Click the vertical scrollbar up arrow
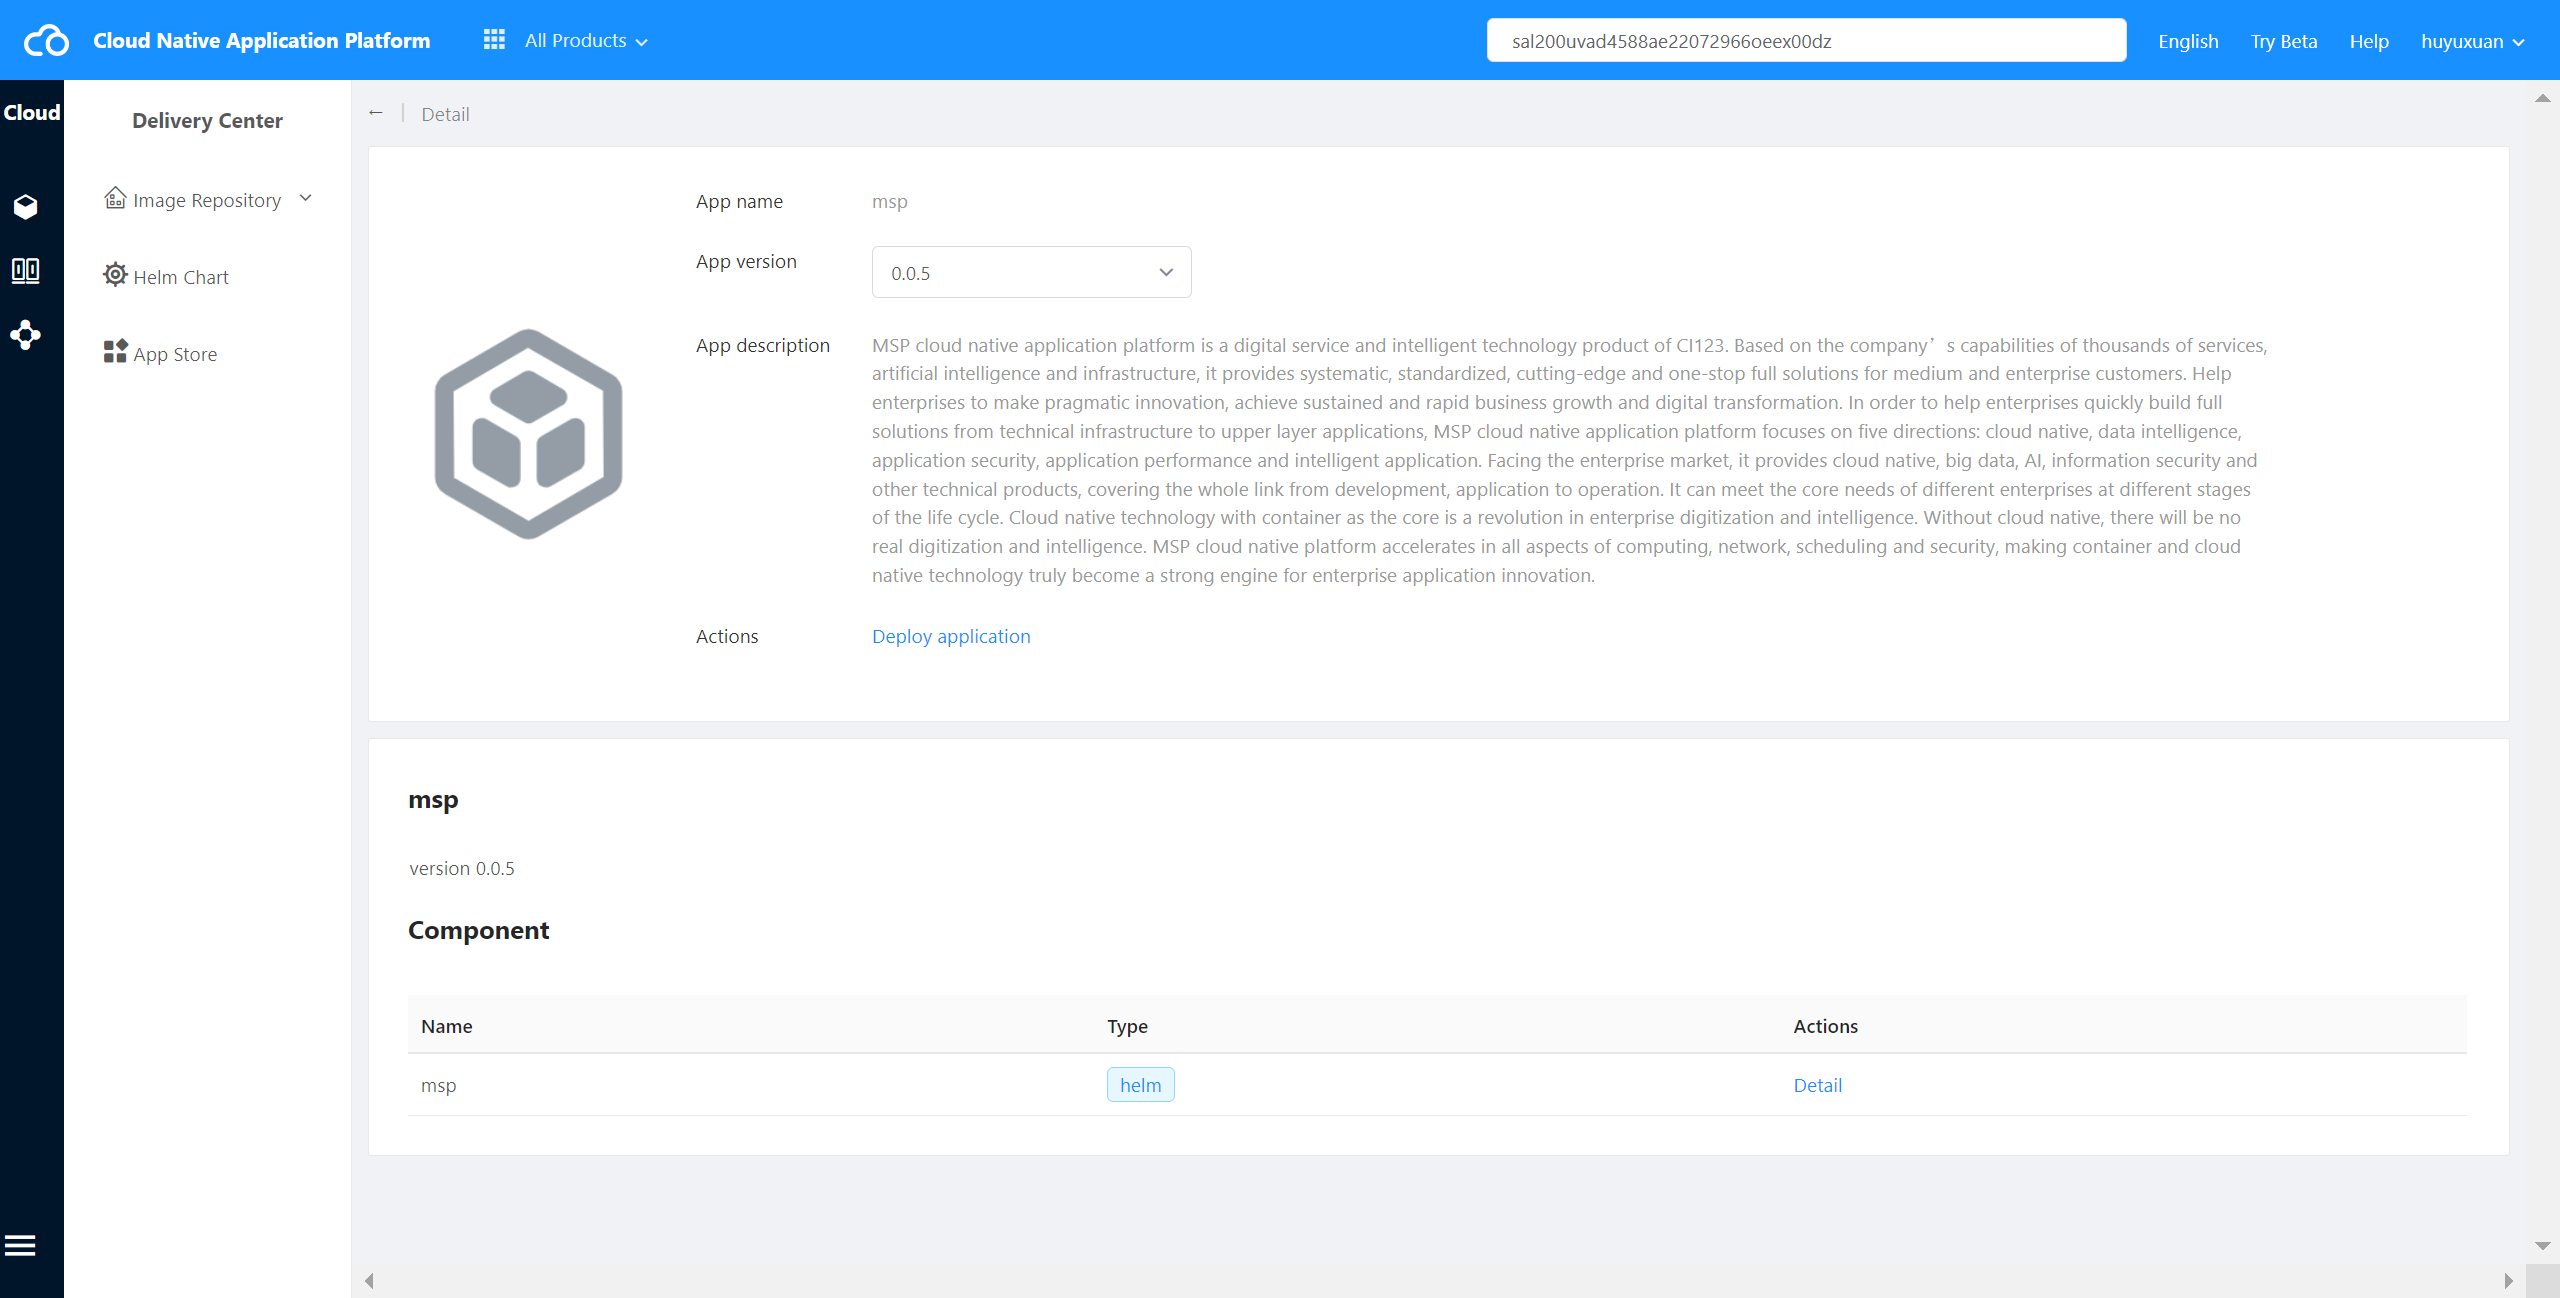This screenshot has height=1298, width=2560. pyautogui.click(x=2542, y=98)
